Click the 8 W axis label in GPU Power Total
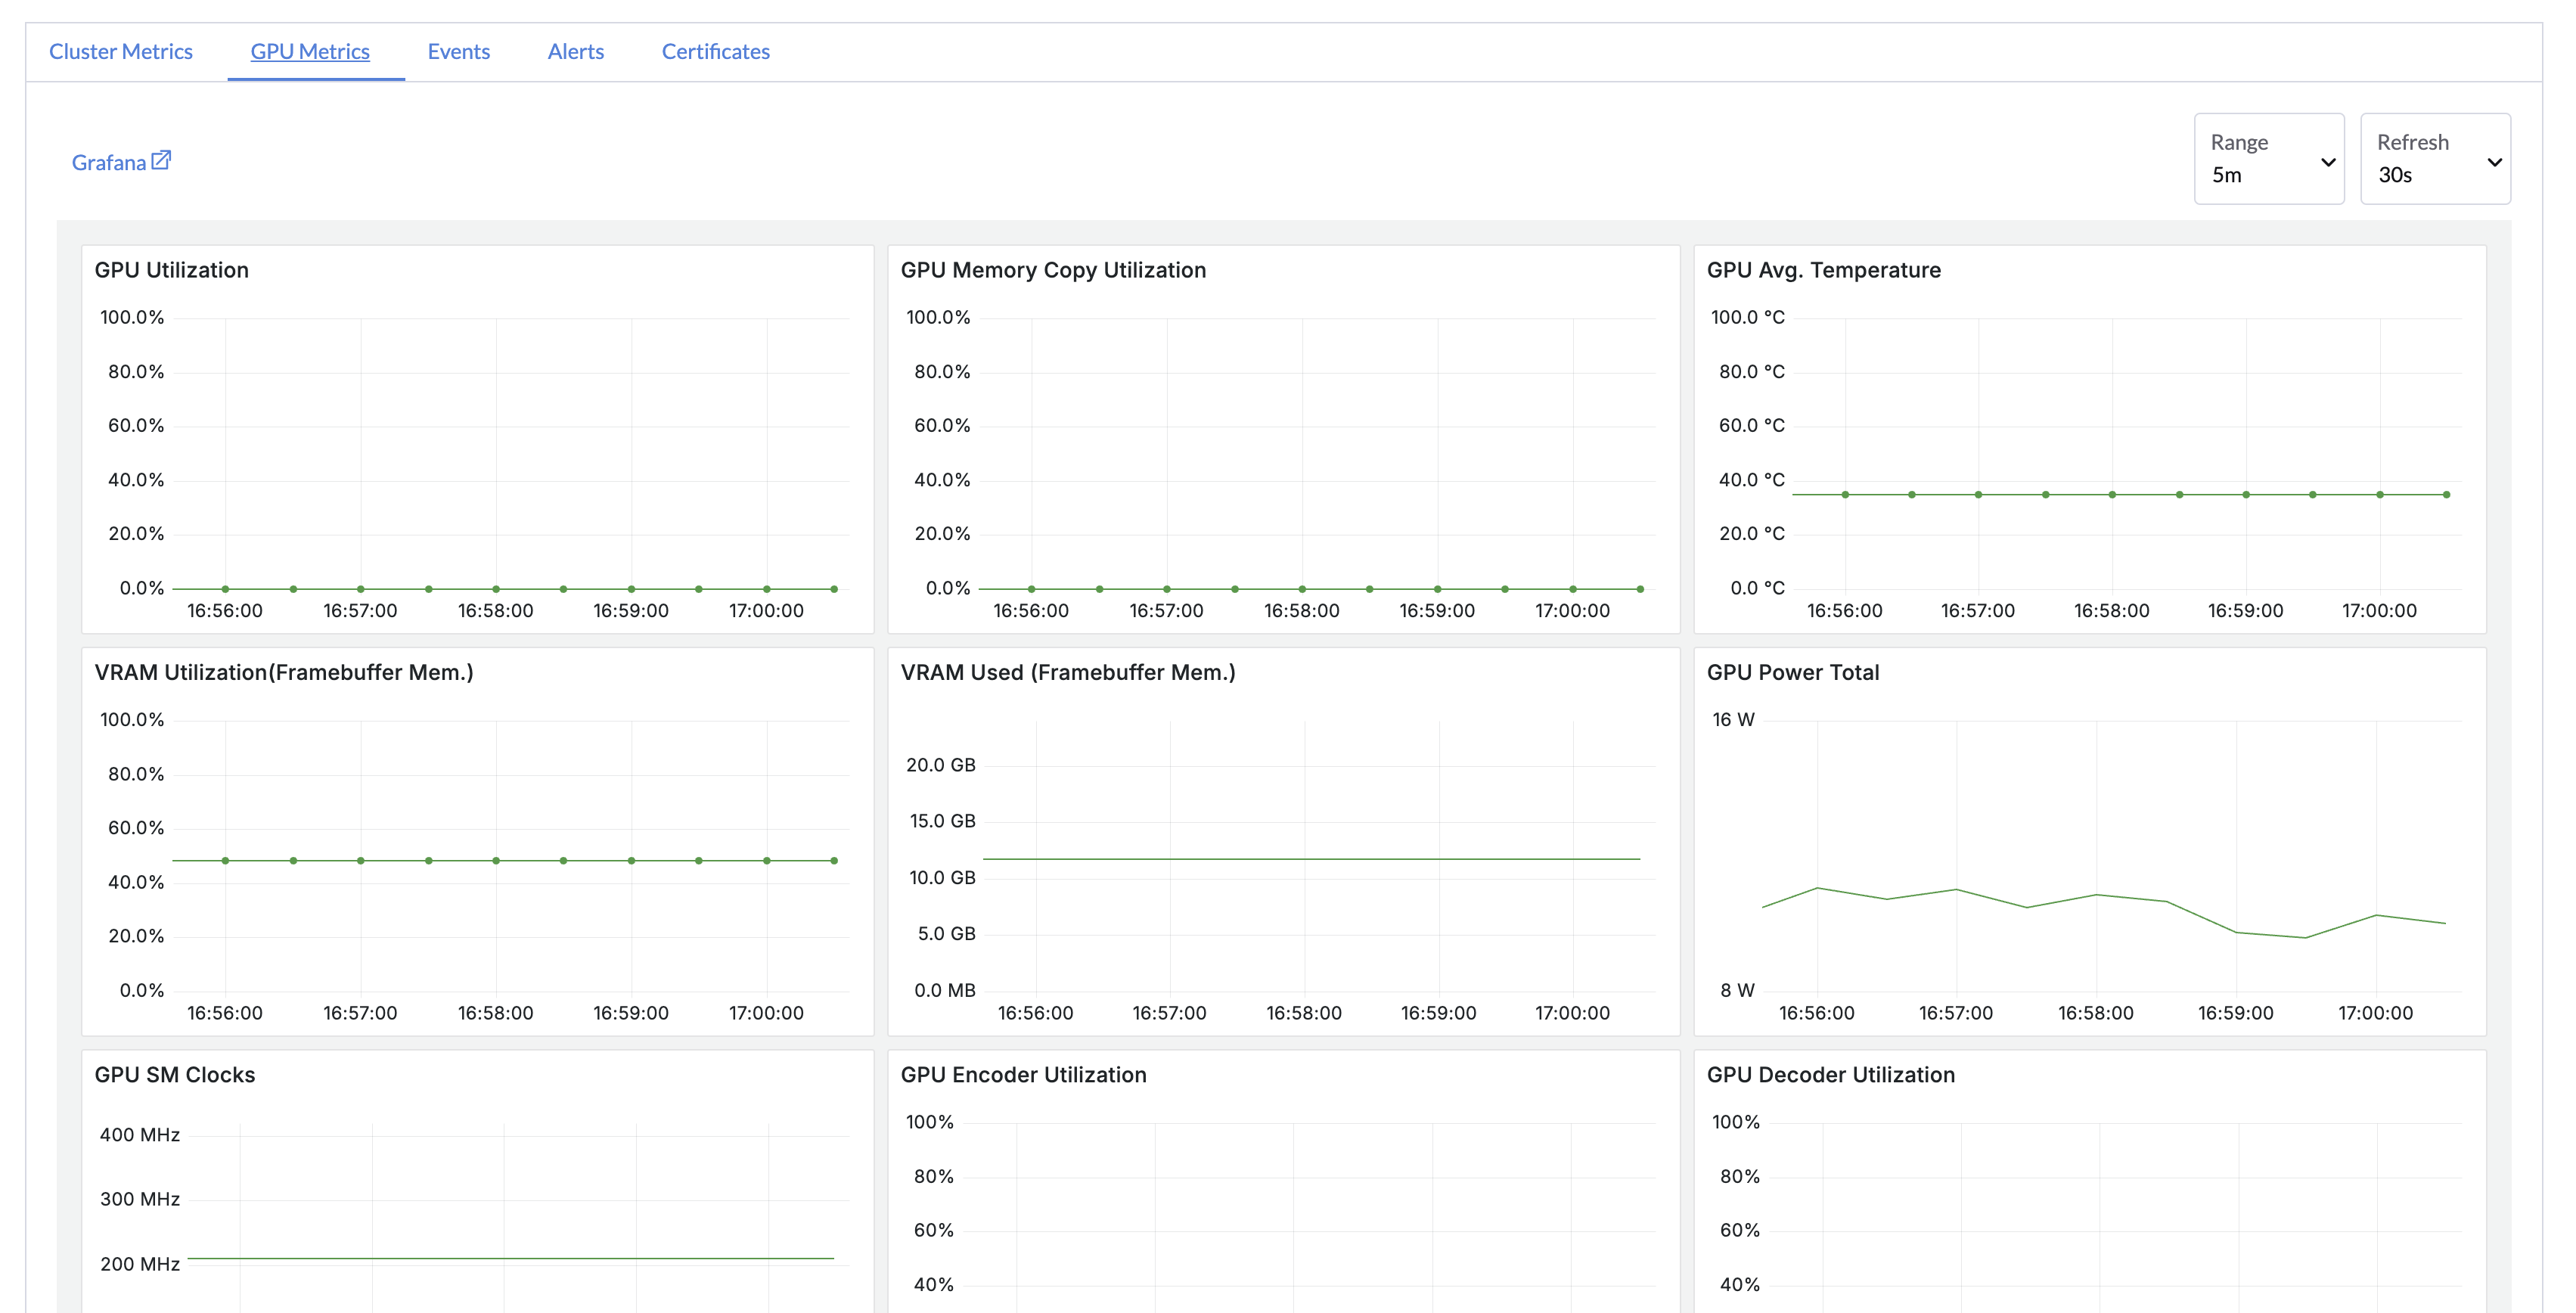 click(x=1737, y=990)
